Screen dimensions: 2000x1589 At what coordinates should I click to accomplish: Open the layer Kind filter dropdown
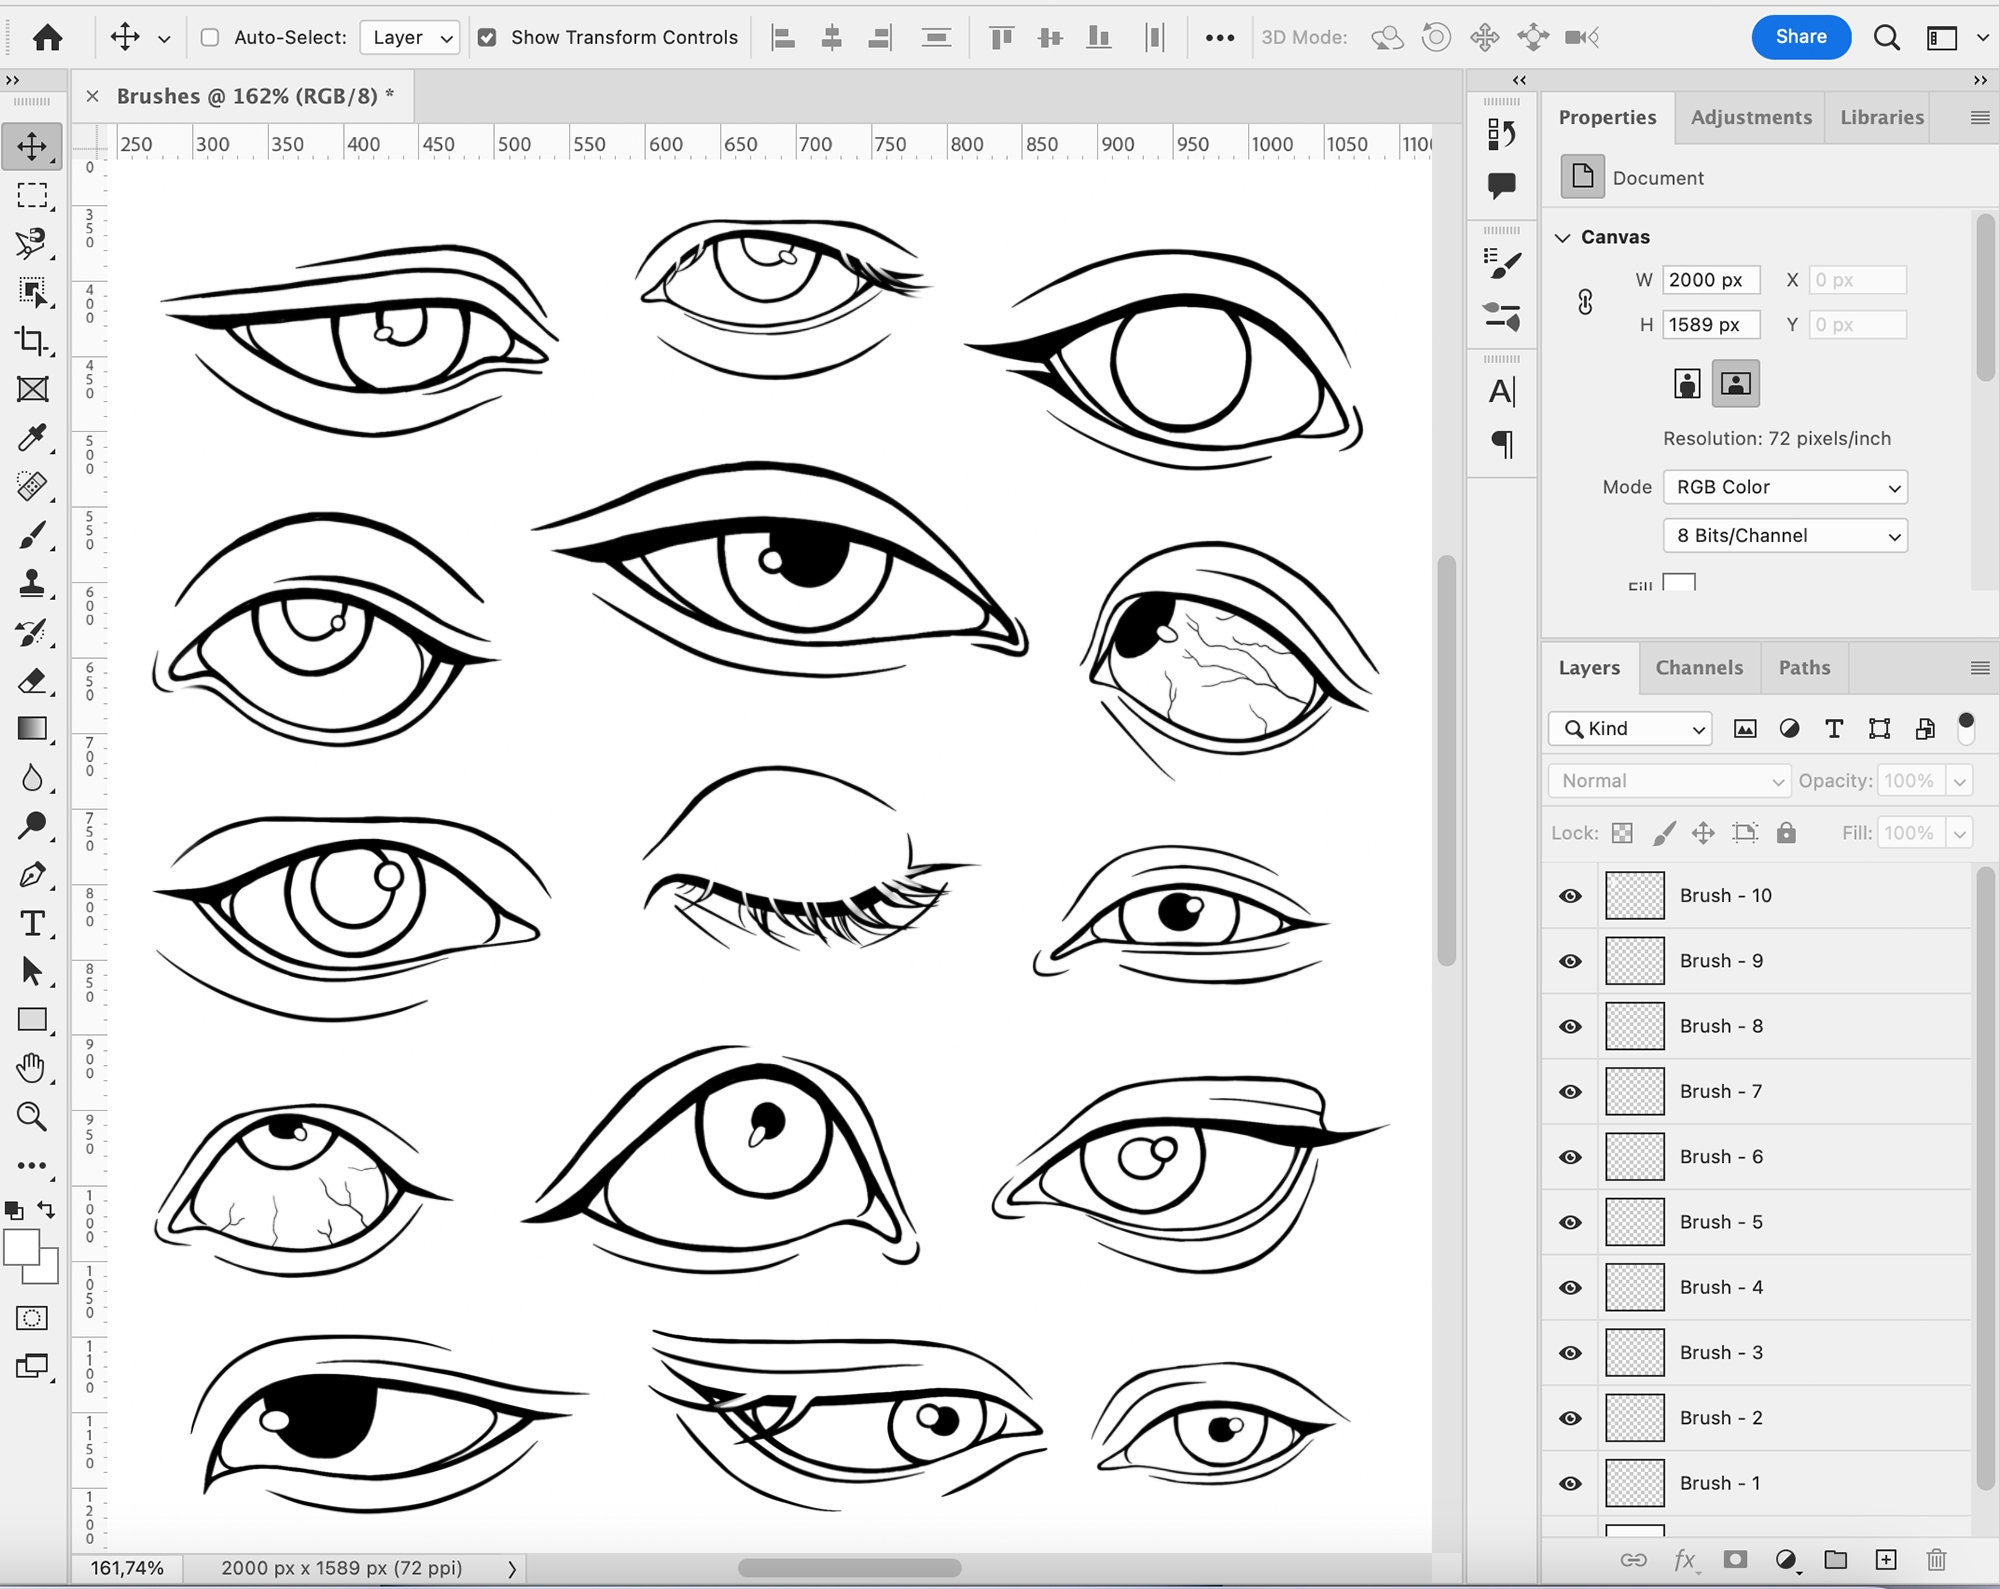click(1629, 728)
